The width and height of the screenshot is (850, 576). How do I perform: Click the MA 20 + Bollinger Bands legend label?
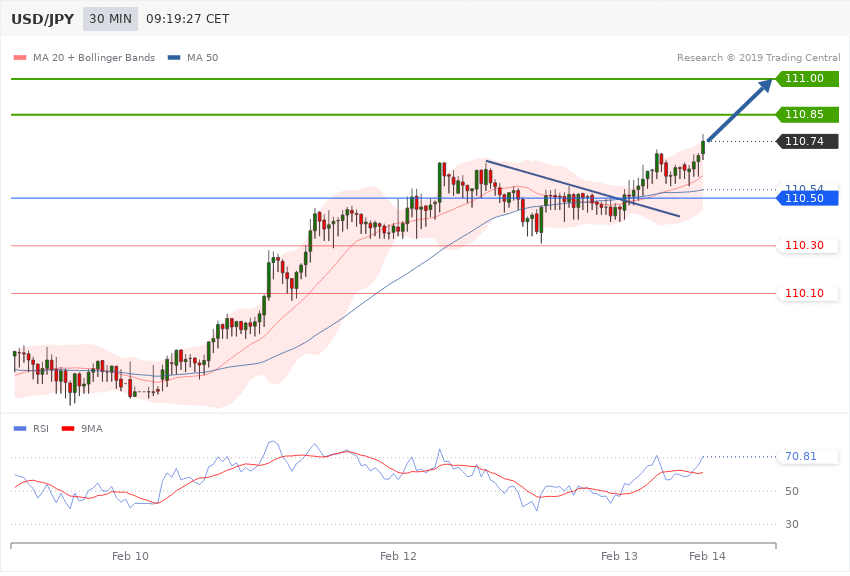(94, 57)
